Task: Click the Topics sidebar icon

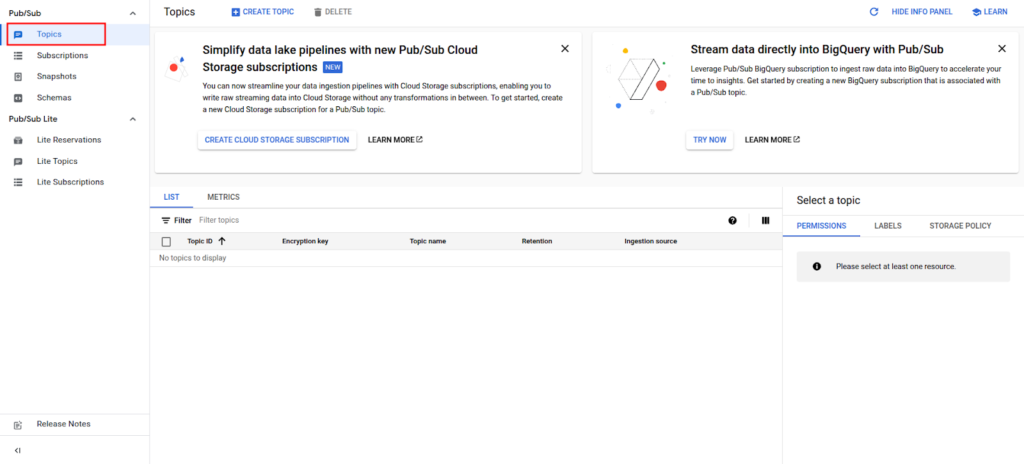Action: point(18,35)
